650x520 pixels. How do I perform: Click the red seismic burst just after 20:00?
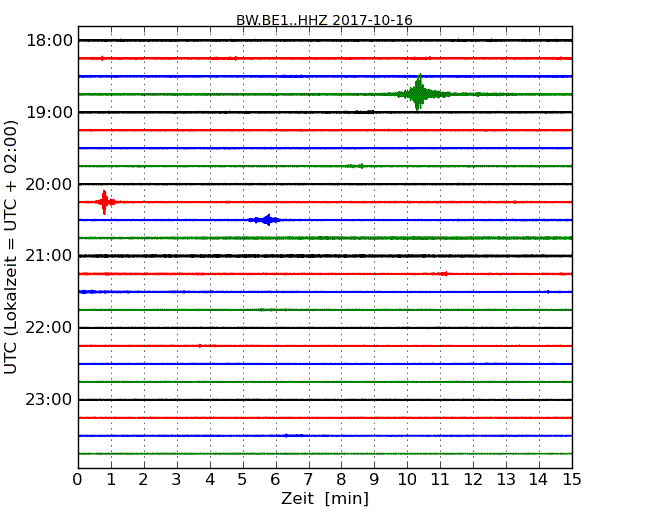click(x=104, y=202)
